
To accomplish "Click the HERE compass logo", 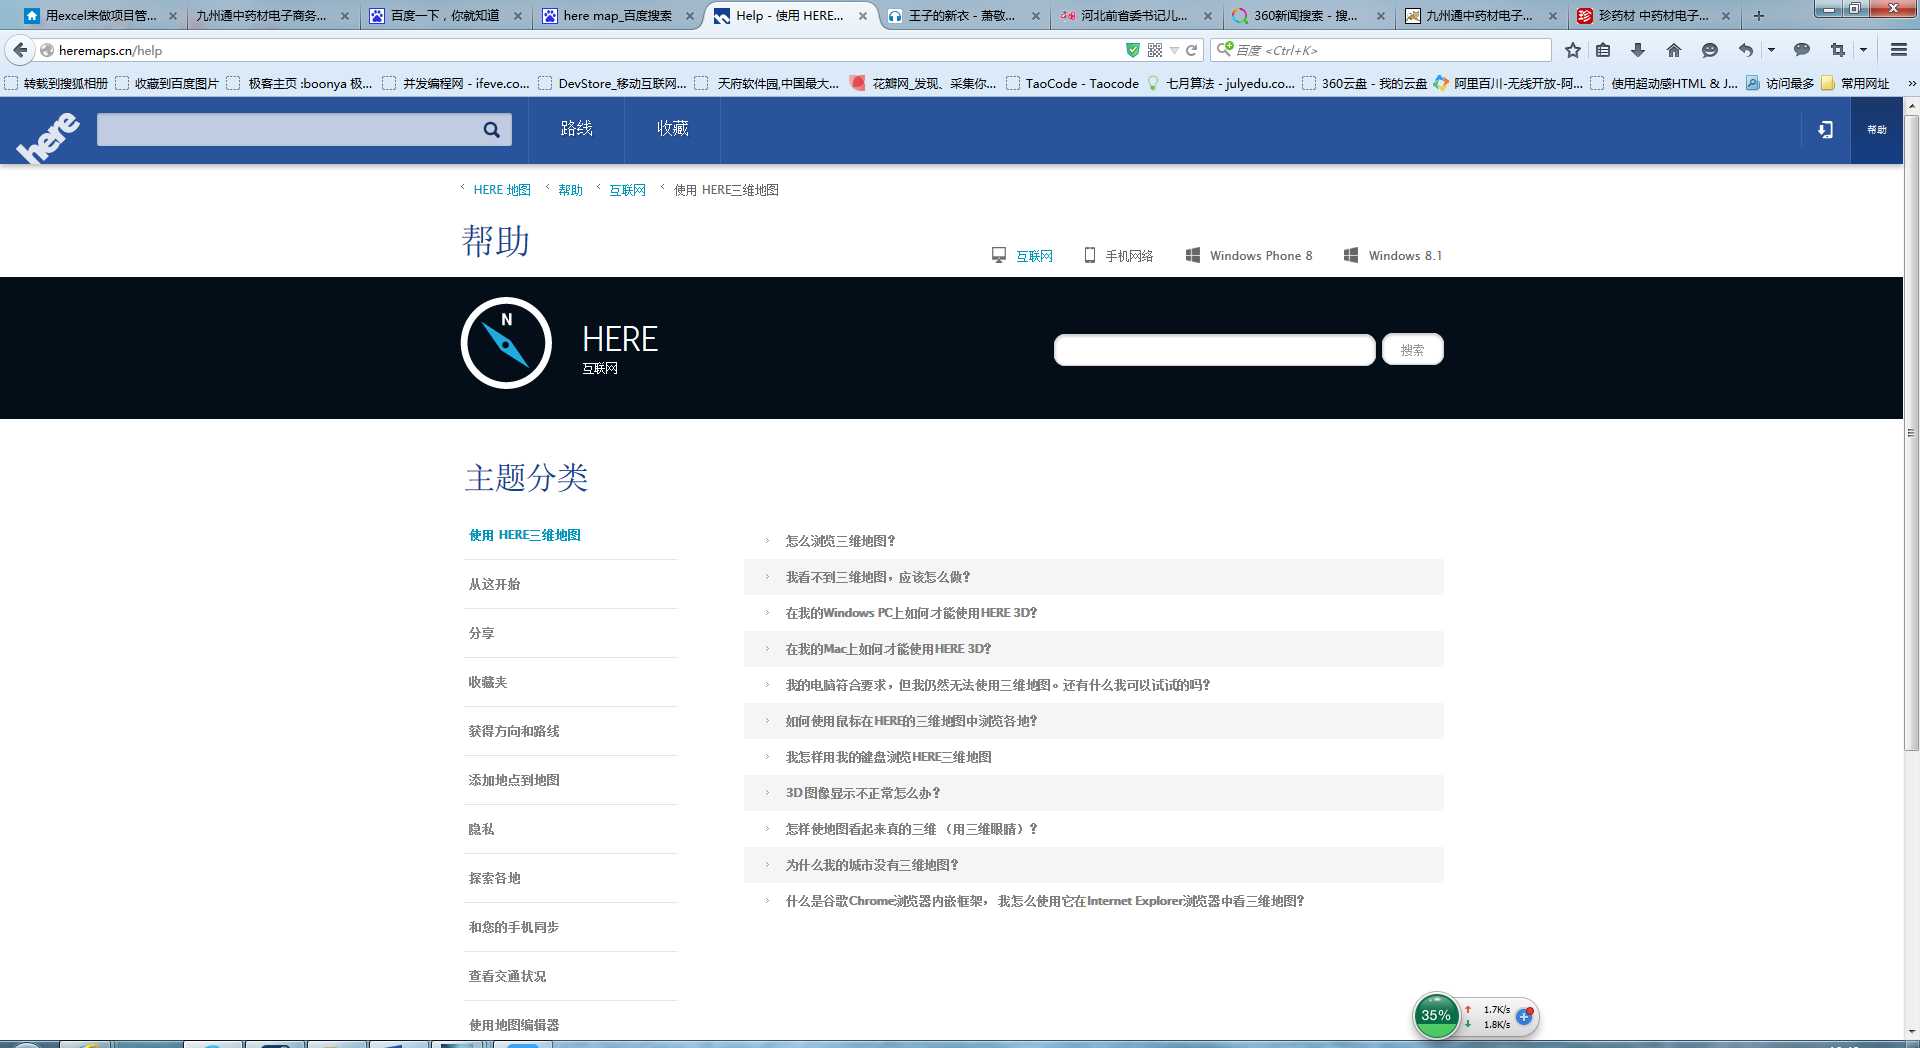I will click(x=506, y=343).
